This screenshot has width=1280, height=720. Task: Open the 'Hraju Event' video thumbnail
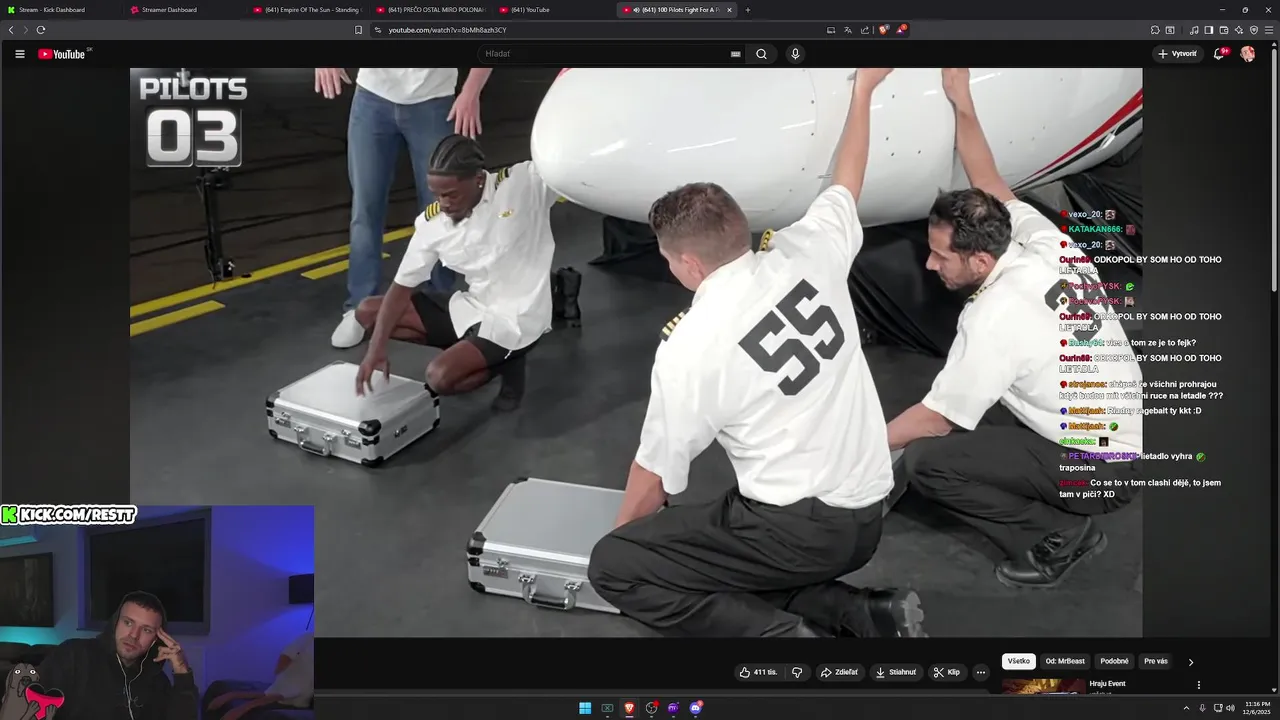pyautogui.click(x=1043, y=686)
